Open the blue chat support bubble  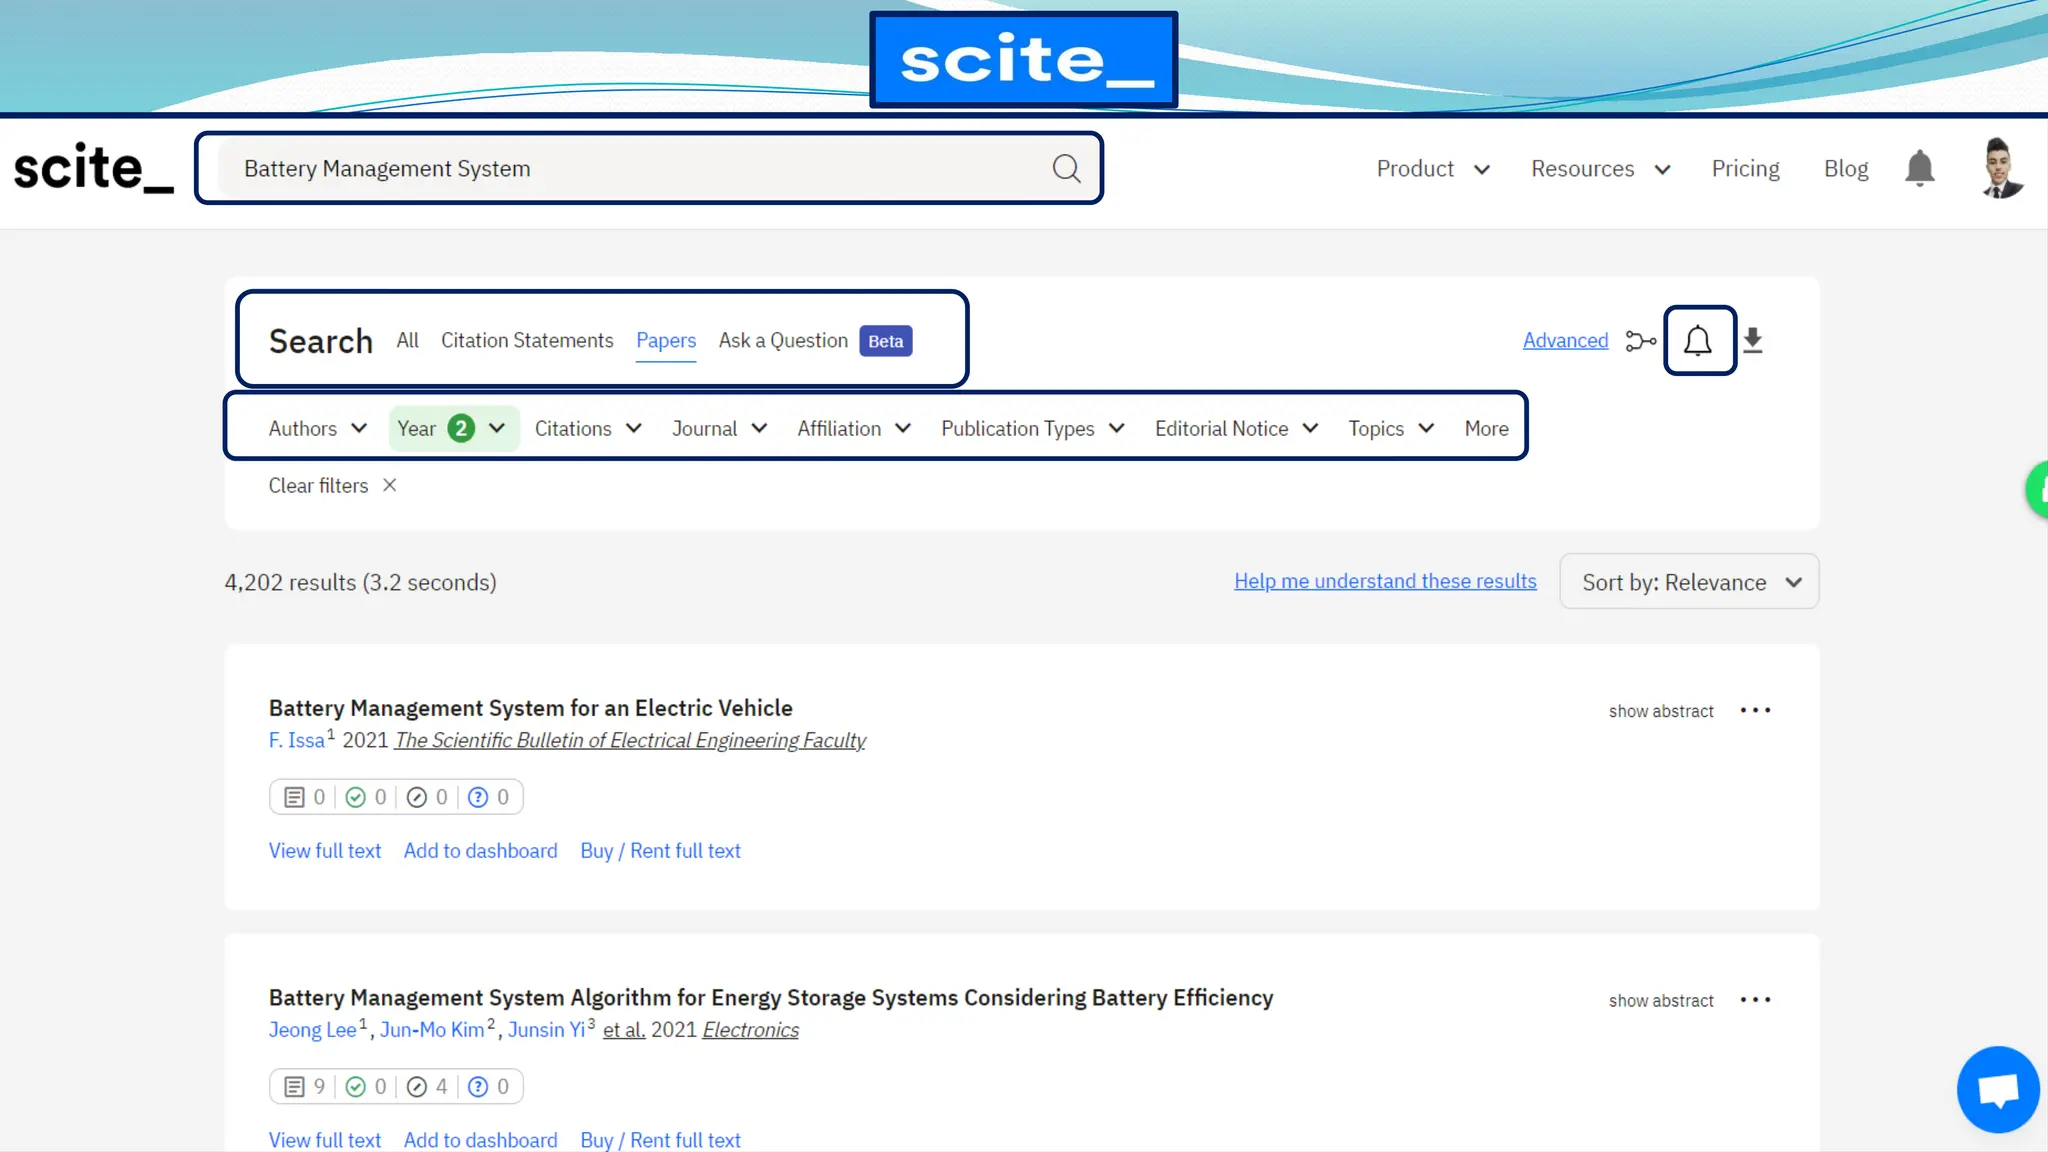tap(1997, 1089)
